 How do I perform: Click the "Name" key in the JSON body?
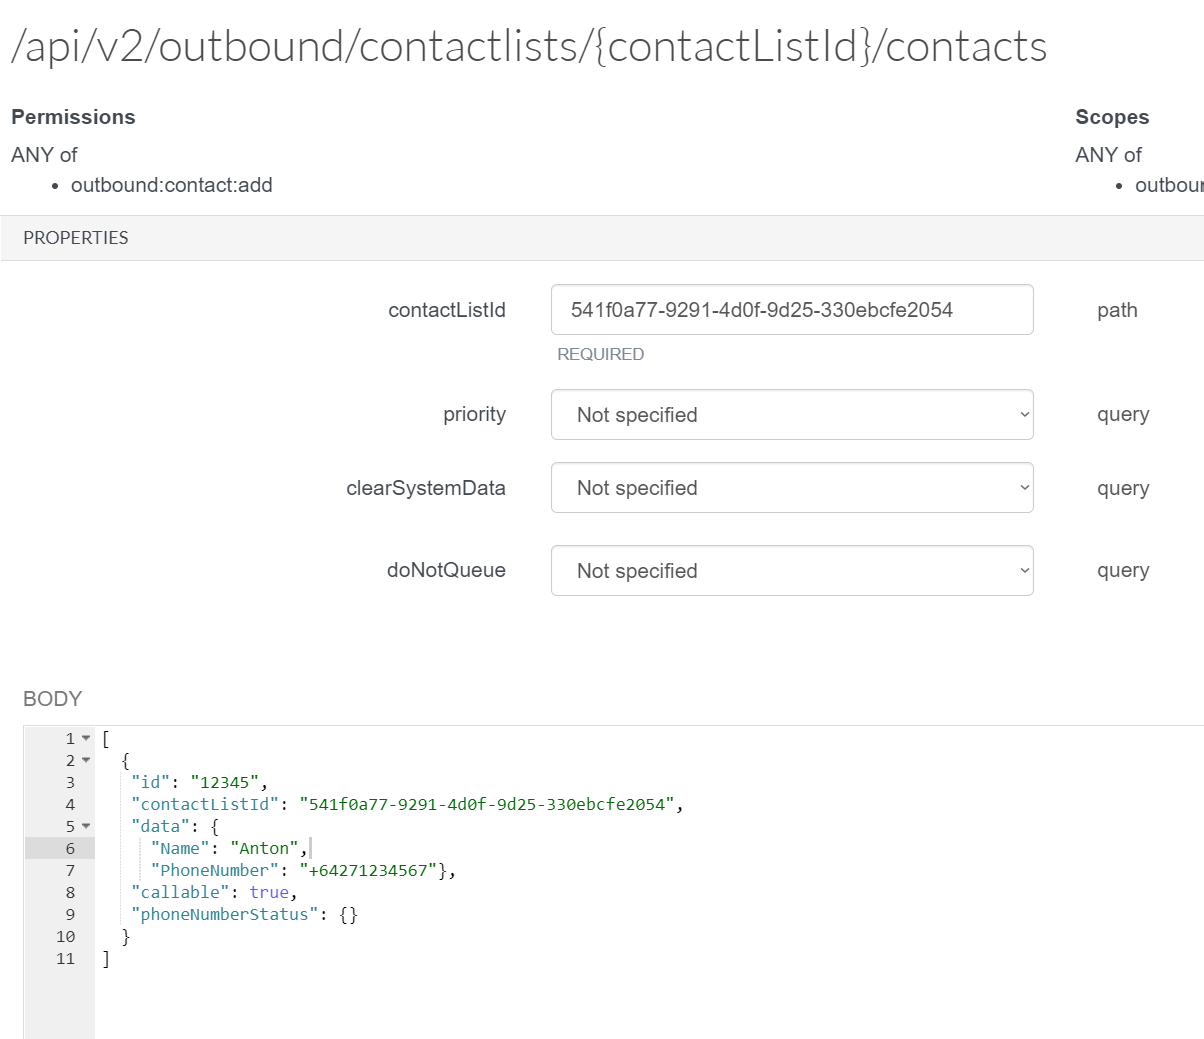coord(180,849)
